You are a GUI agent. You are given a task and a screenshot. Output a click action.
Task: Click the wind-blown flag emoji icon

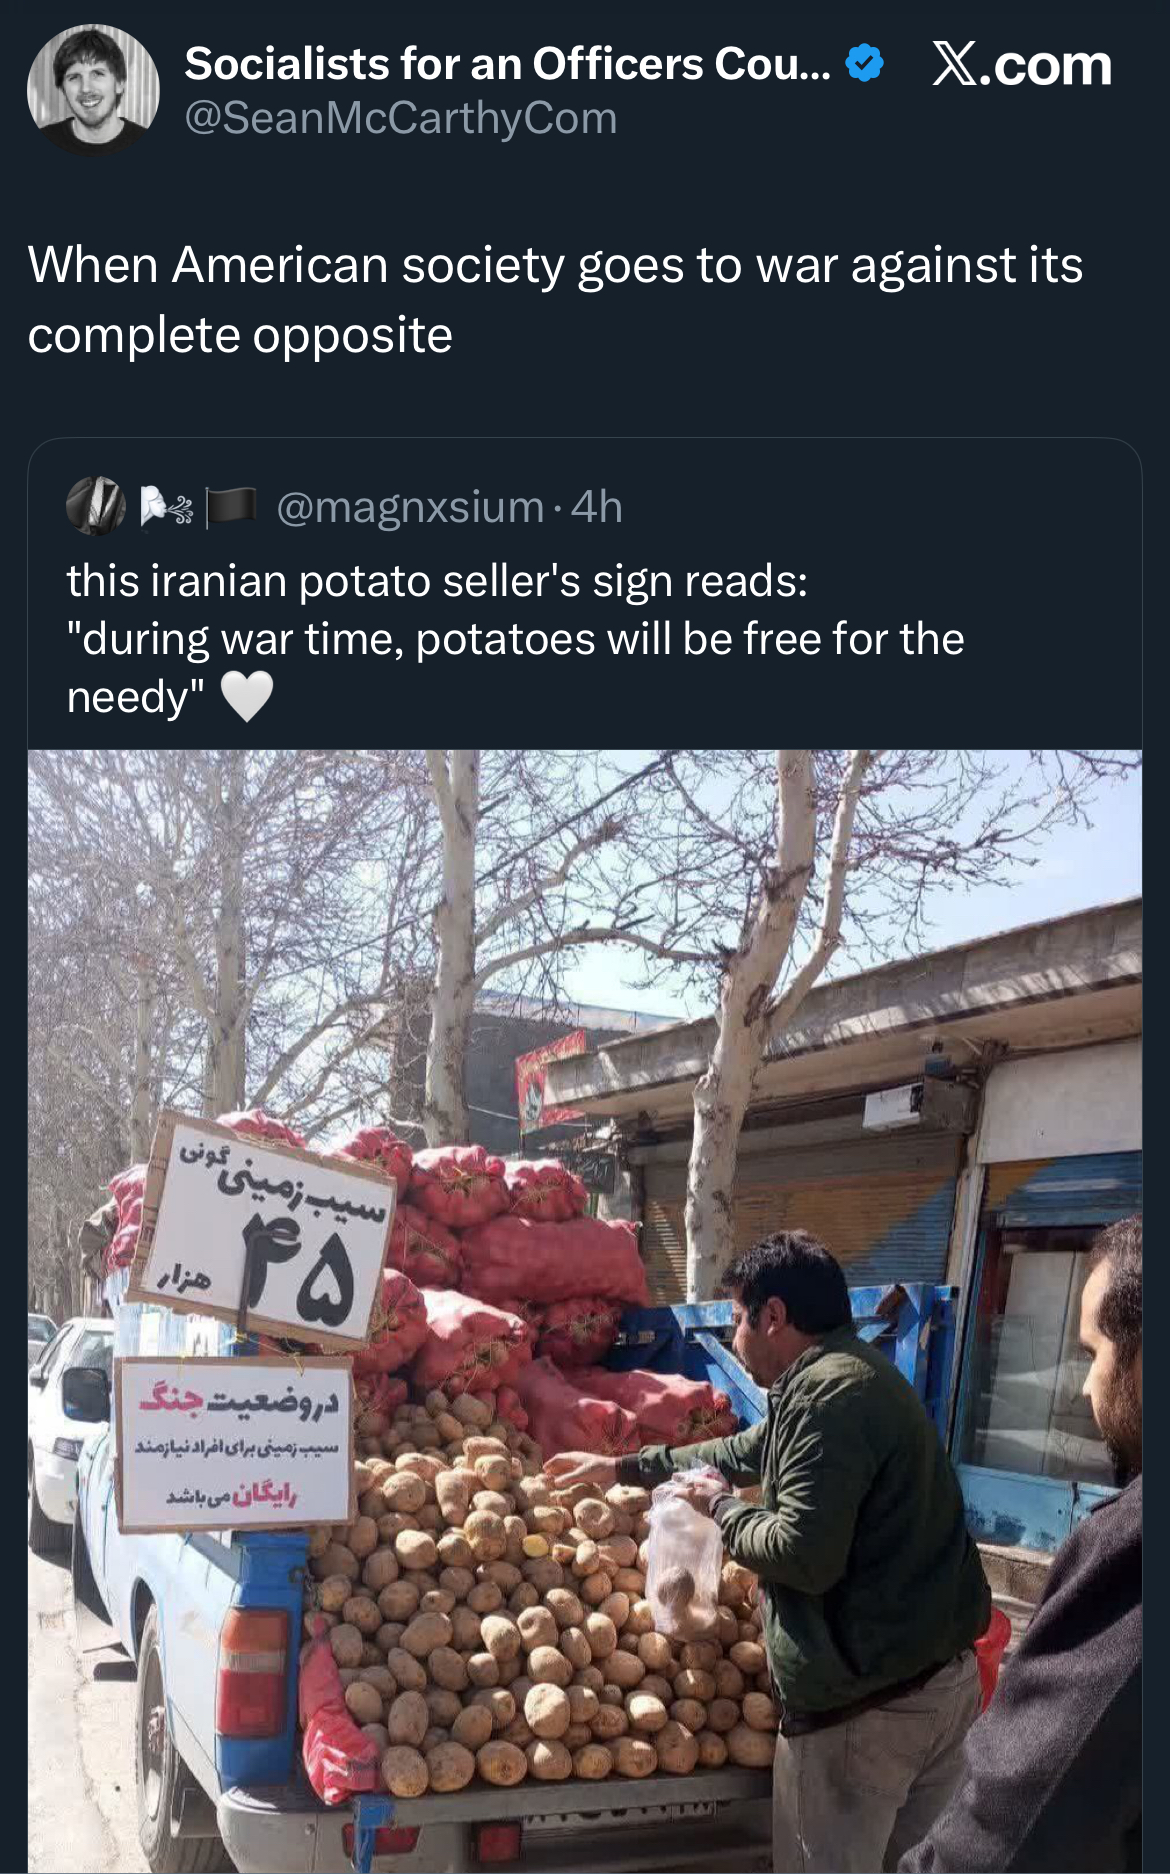pyautogui.click(x=166, y=506)
